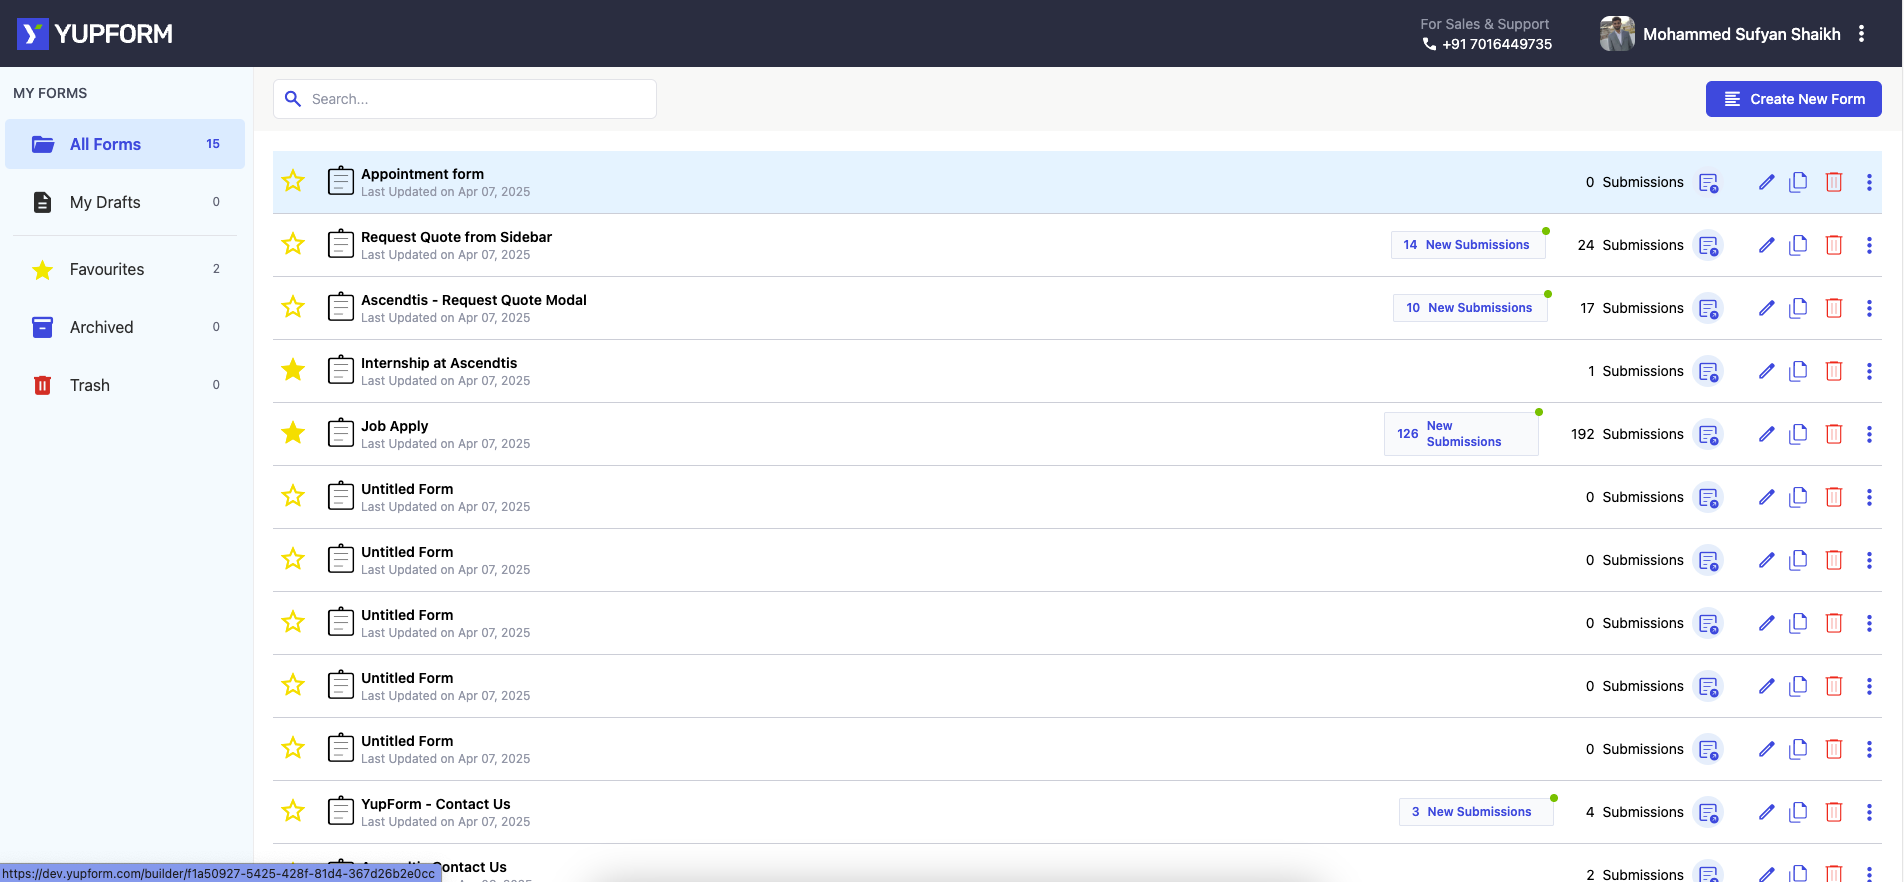
Task: Open more options for Request Quote from Sidebar
Action: pyautogui.click(x=1869, y=245)
